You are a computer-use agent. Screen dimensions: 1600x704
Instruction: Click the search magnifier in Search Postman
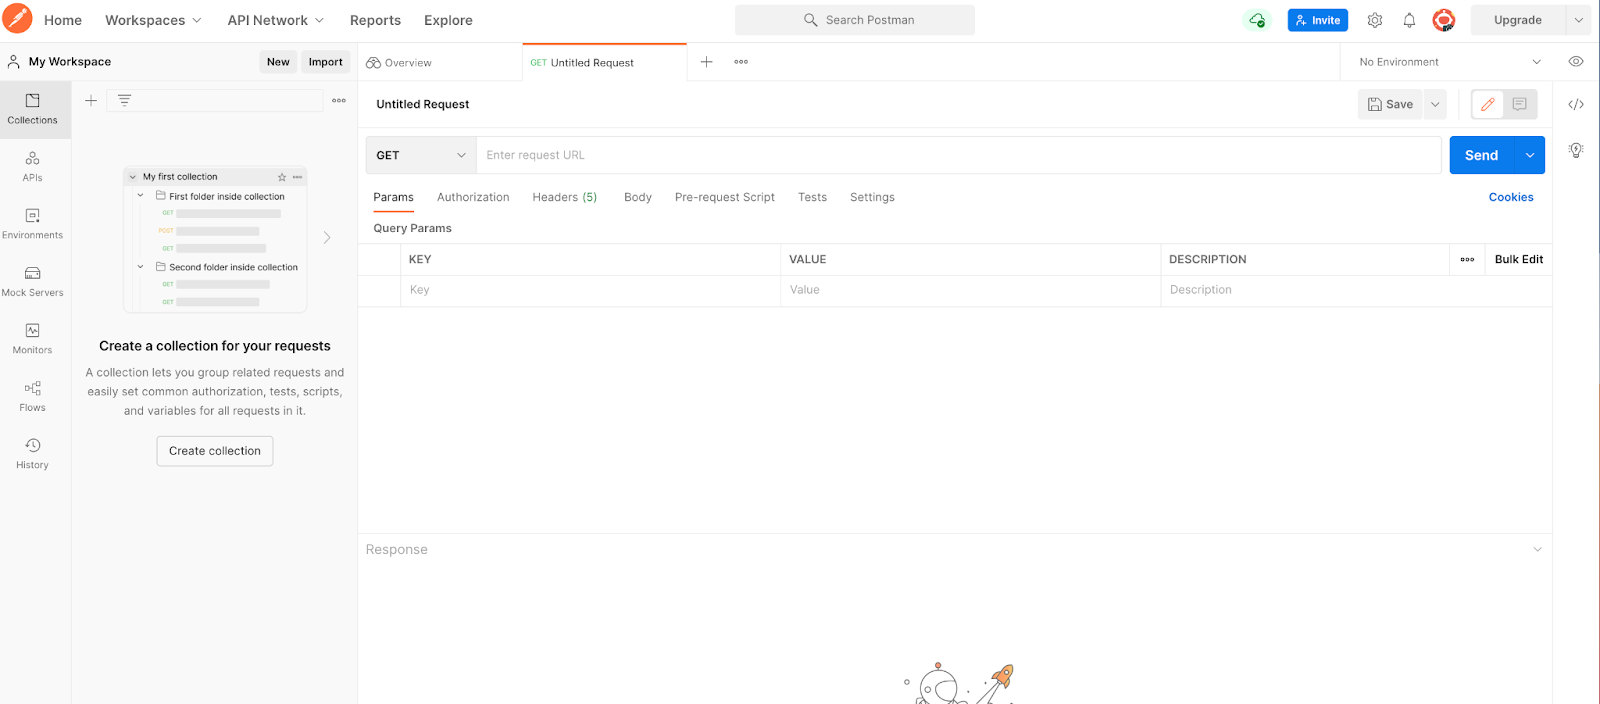coord(811,20)
